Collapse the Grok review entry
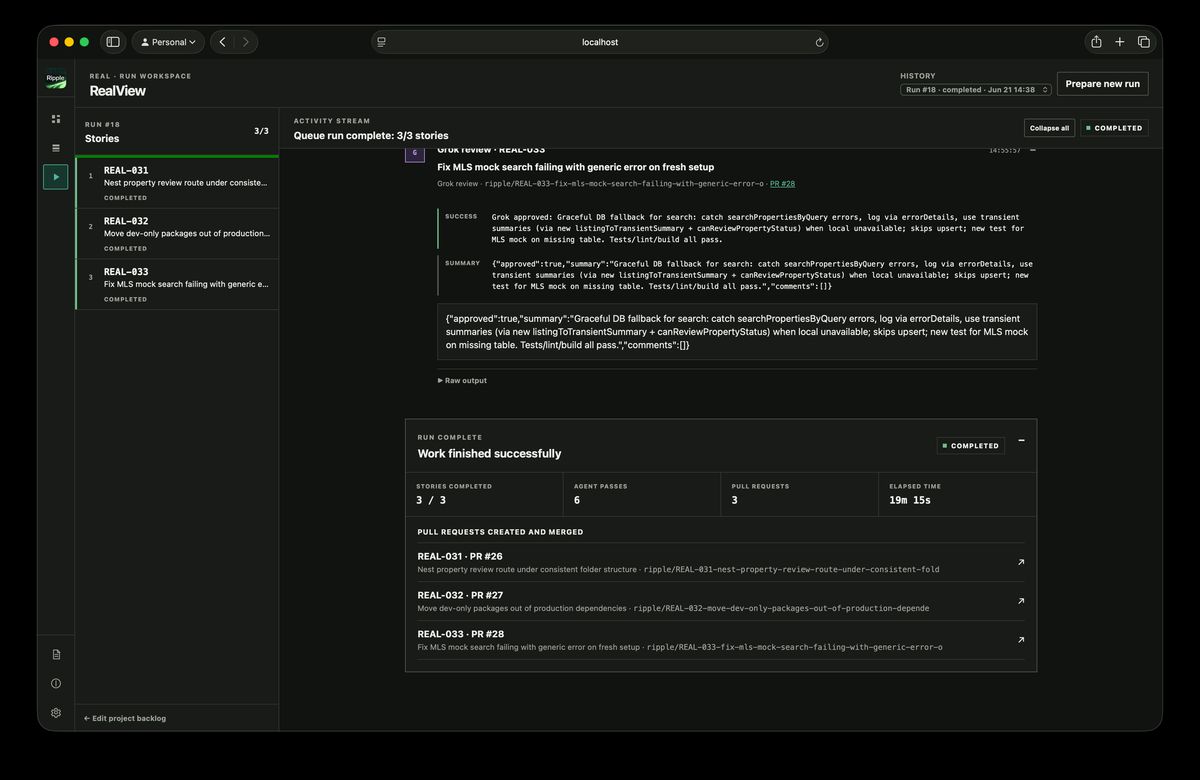The image size is (1200, 780). tap(1033, 151)
